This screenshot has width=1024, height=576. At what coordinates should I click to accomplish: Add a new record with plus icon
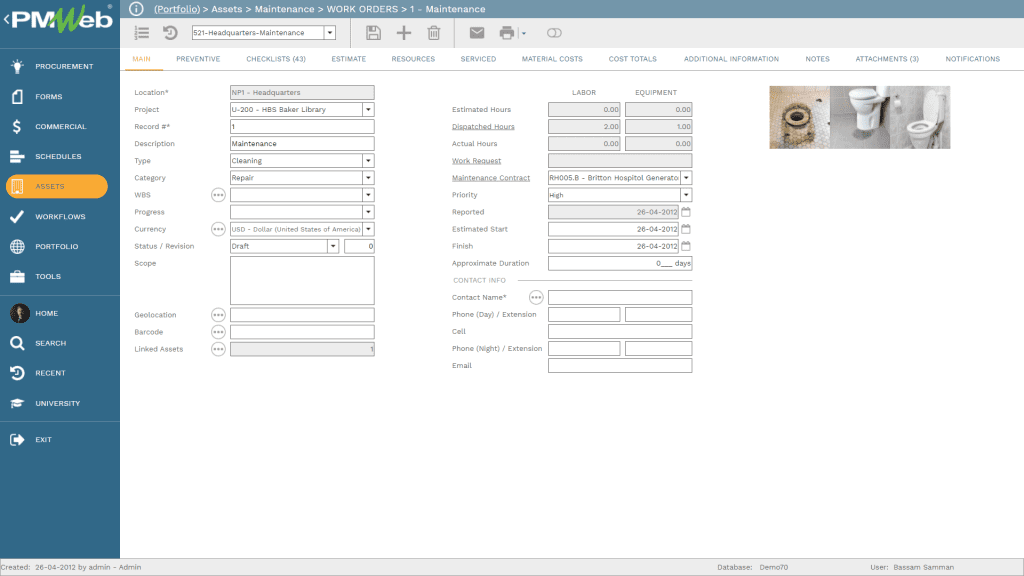click(404, 33)
